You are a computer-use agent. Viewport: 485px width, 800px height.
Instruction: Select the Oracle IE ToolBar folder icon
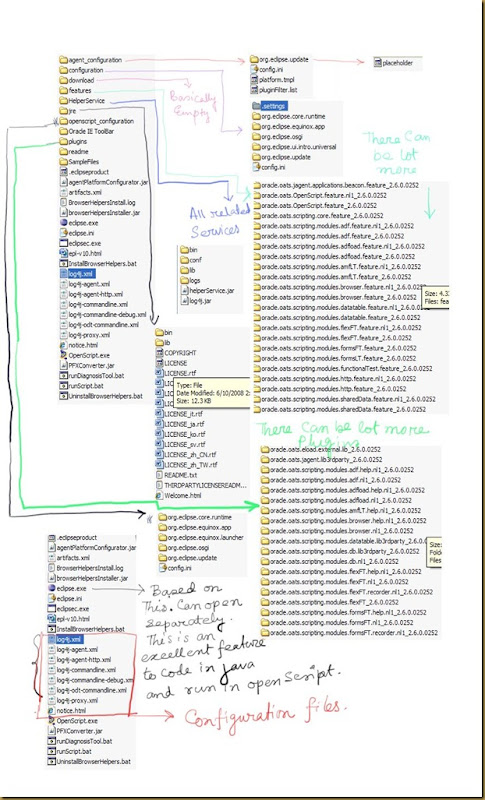pyautogui.click(x=63, y=131)
